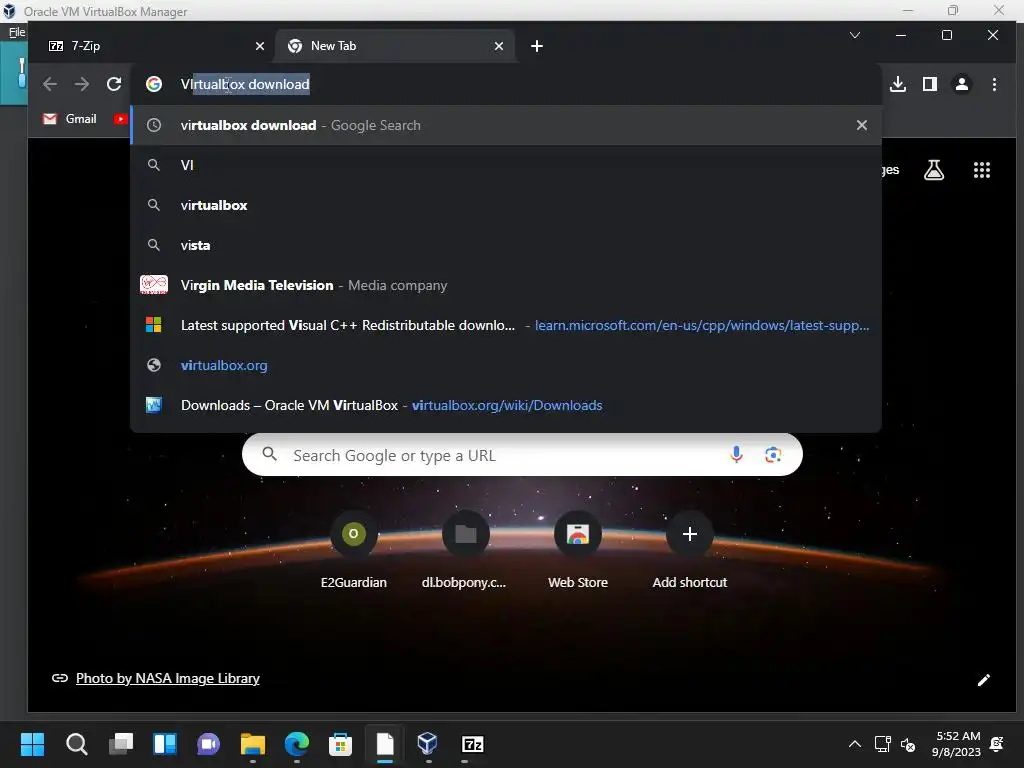The width and height of the screenshot is (1024, 768).
Task: Open 7-Zip from taskbar
Action: tap(472, 744)
